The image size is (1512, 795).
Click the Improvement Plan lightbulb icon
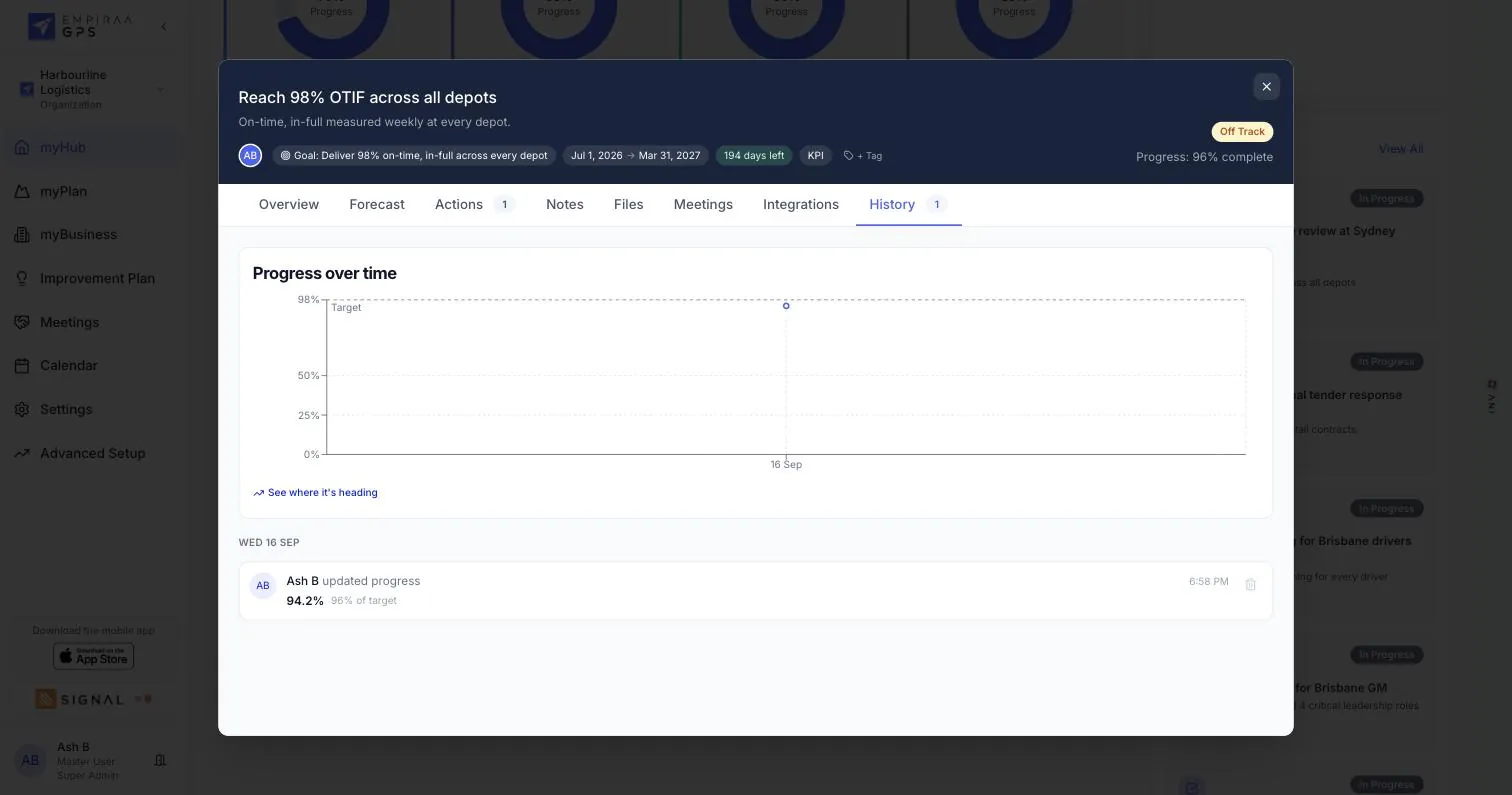[x=22, y=278]
